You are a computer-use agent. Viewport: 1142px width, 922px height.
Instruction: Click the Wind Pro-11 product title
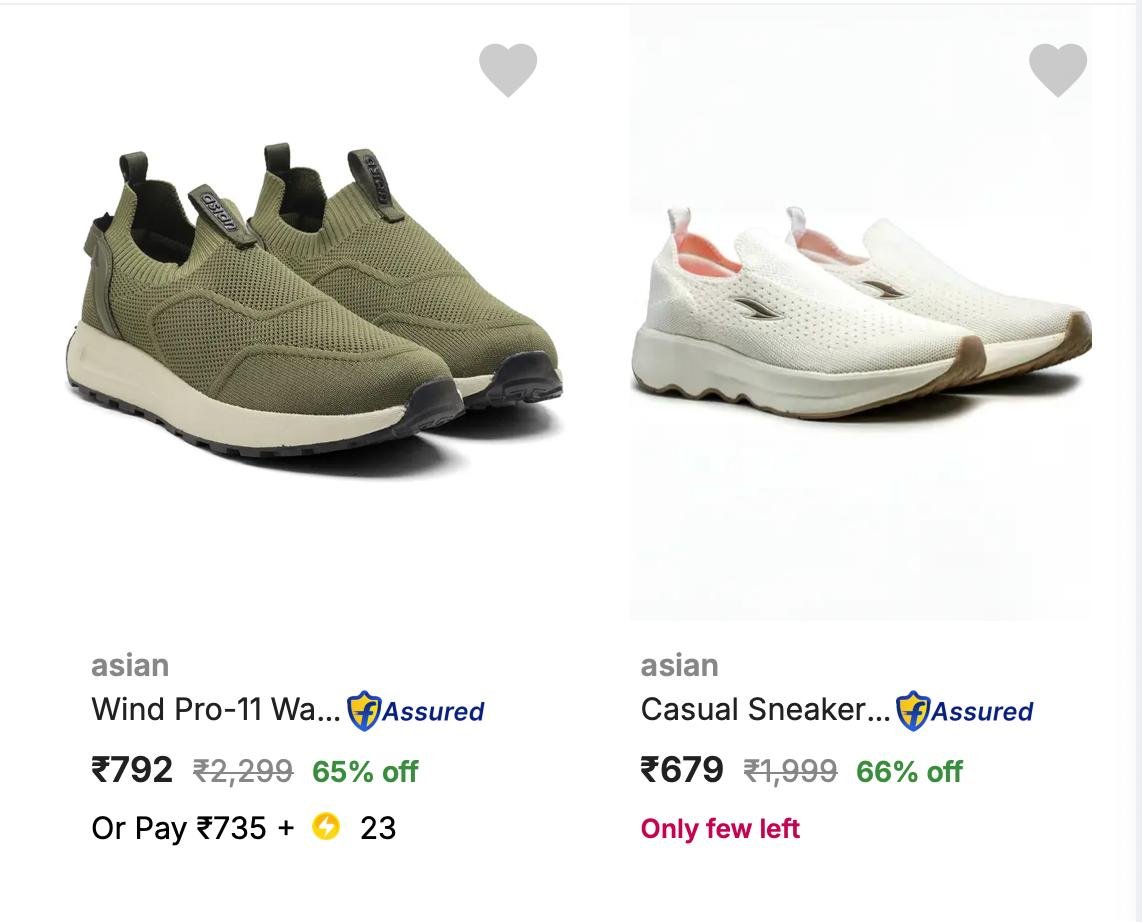click(x=216, y=710)
